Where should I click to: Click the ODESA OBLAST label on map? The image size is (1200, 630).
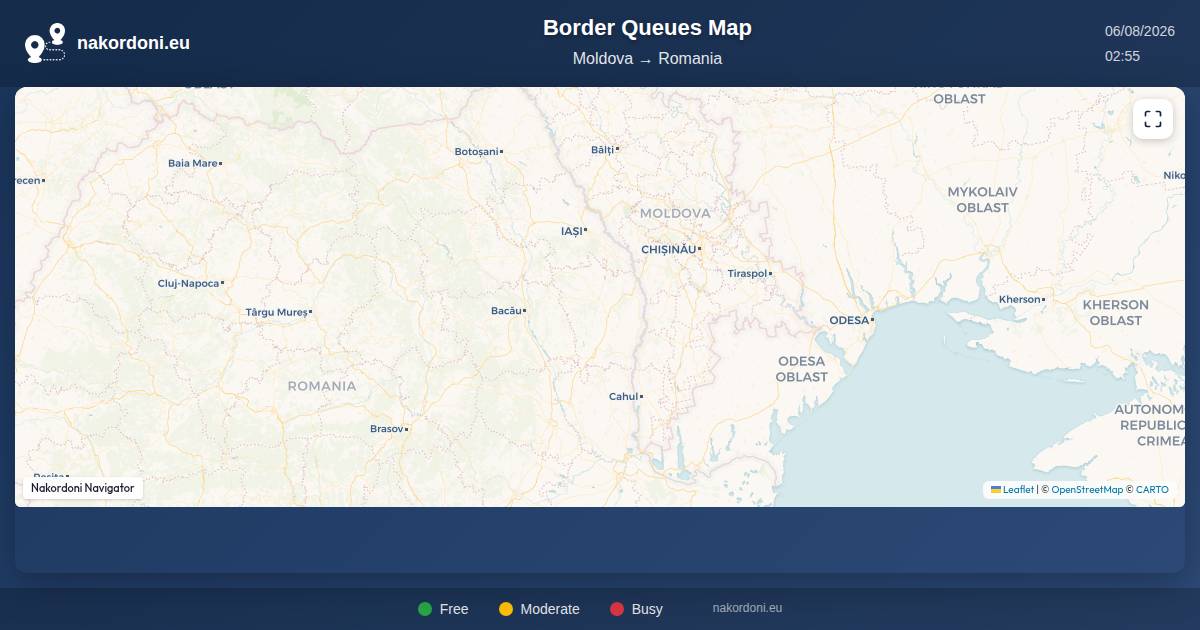(x=802, y=369)
